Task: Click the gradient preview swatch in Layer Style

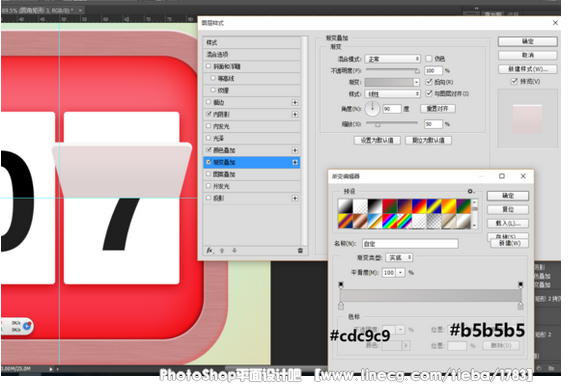Action: coord(389,82)
